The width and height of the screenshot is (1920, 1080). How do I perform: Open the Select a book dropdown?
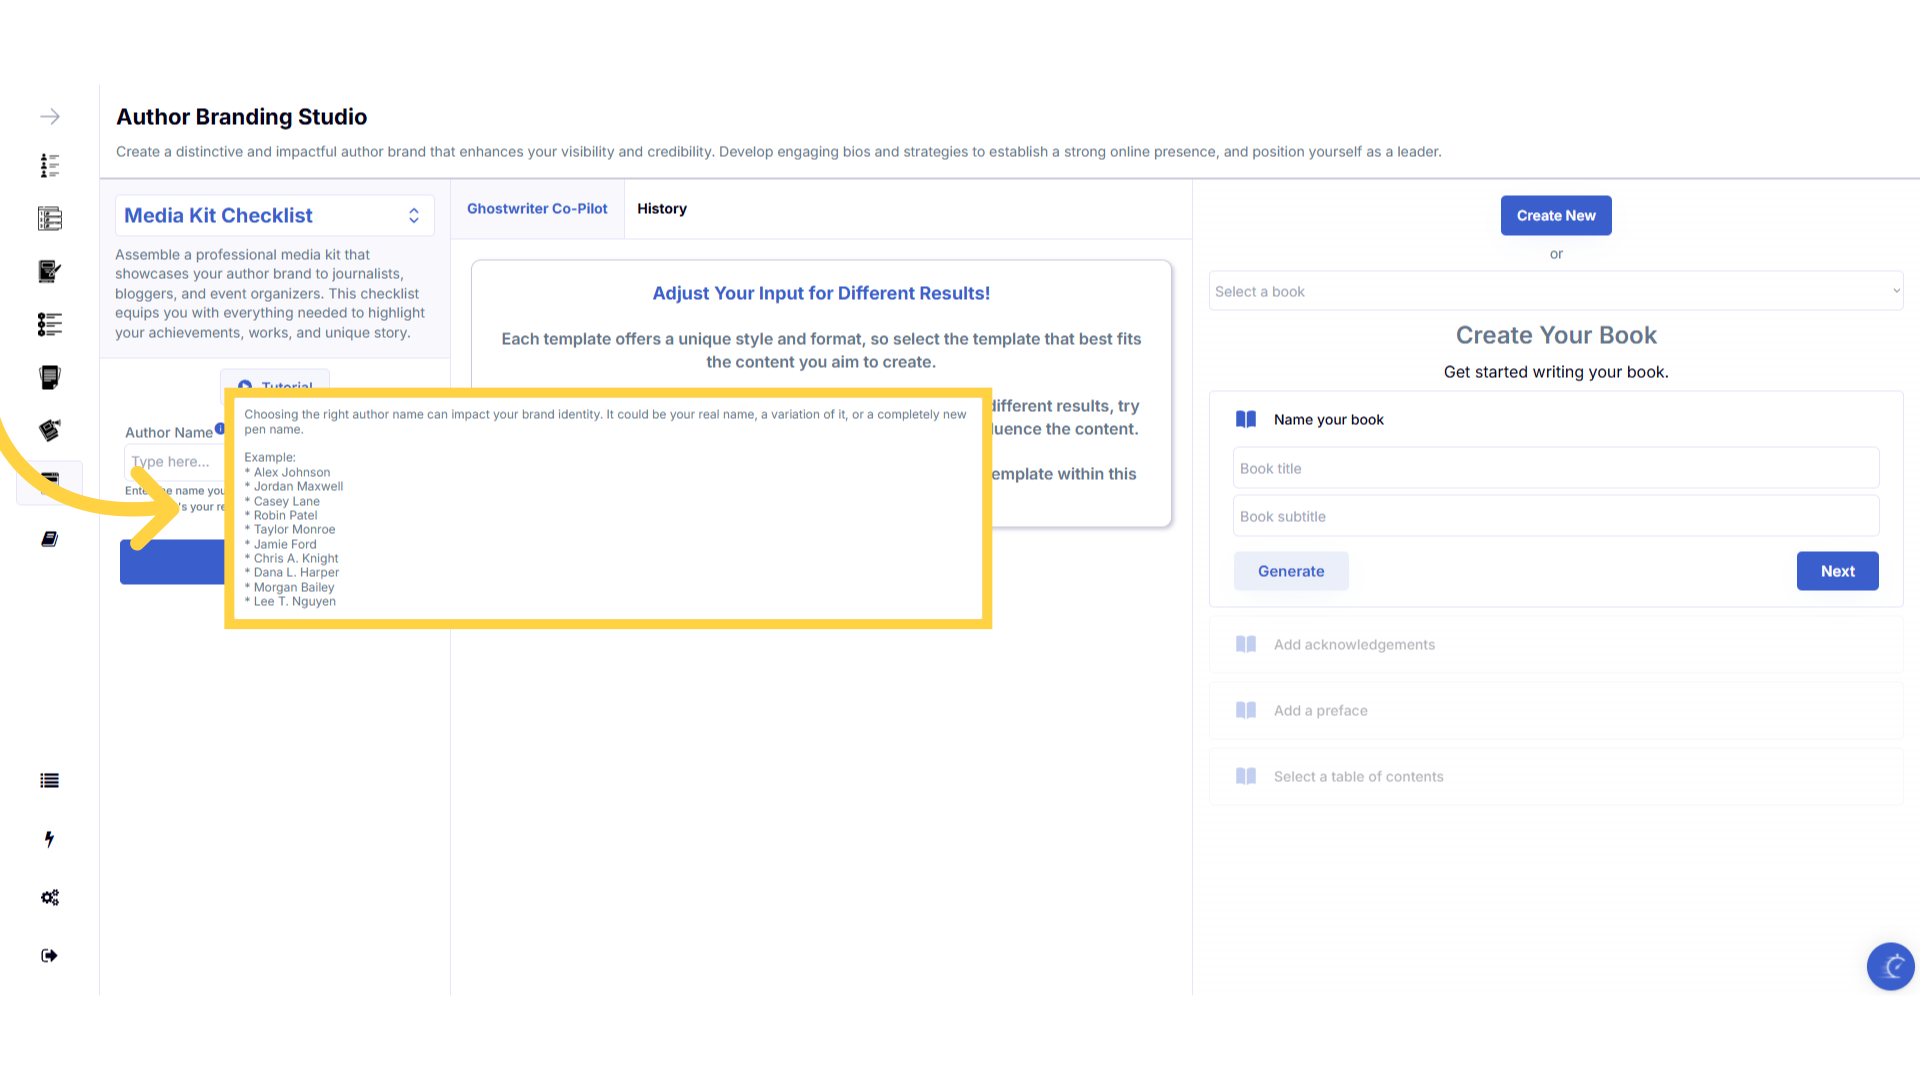(x=1555, y=291)
